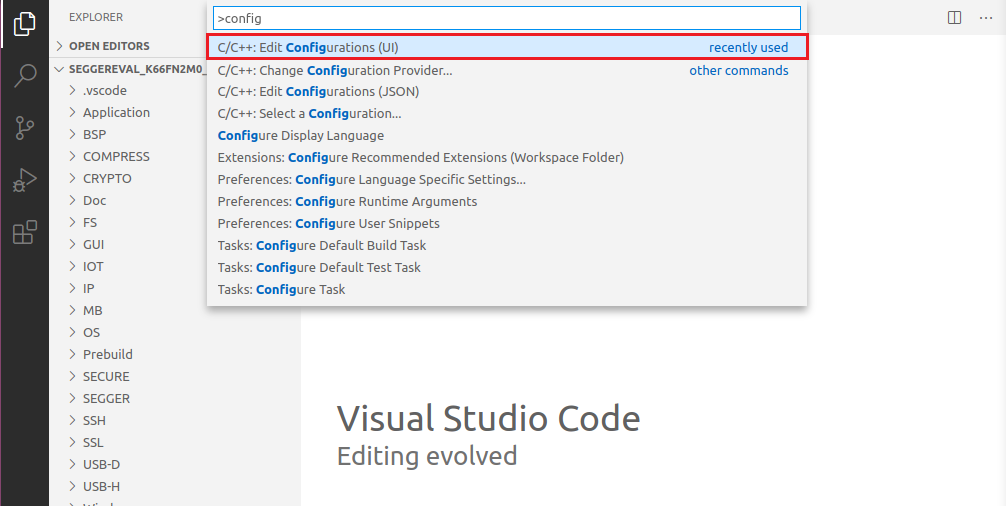Open the Run and Debug view icon
Image resolution: width=1006 pixels, height=506 pixels.
coord(24,180)
